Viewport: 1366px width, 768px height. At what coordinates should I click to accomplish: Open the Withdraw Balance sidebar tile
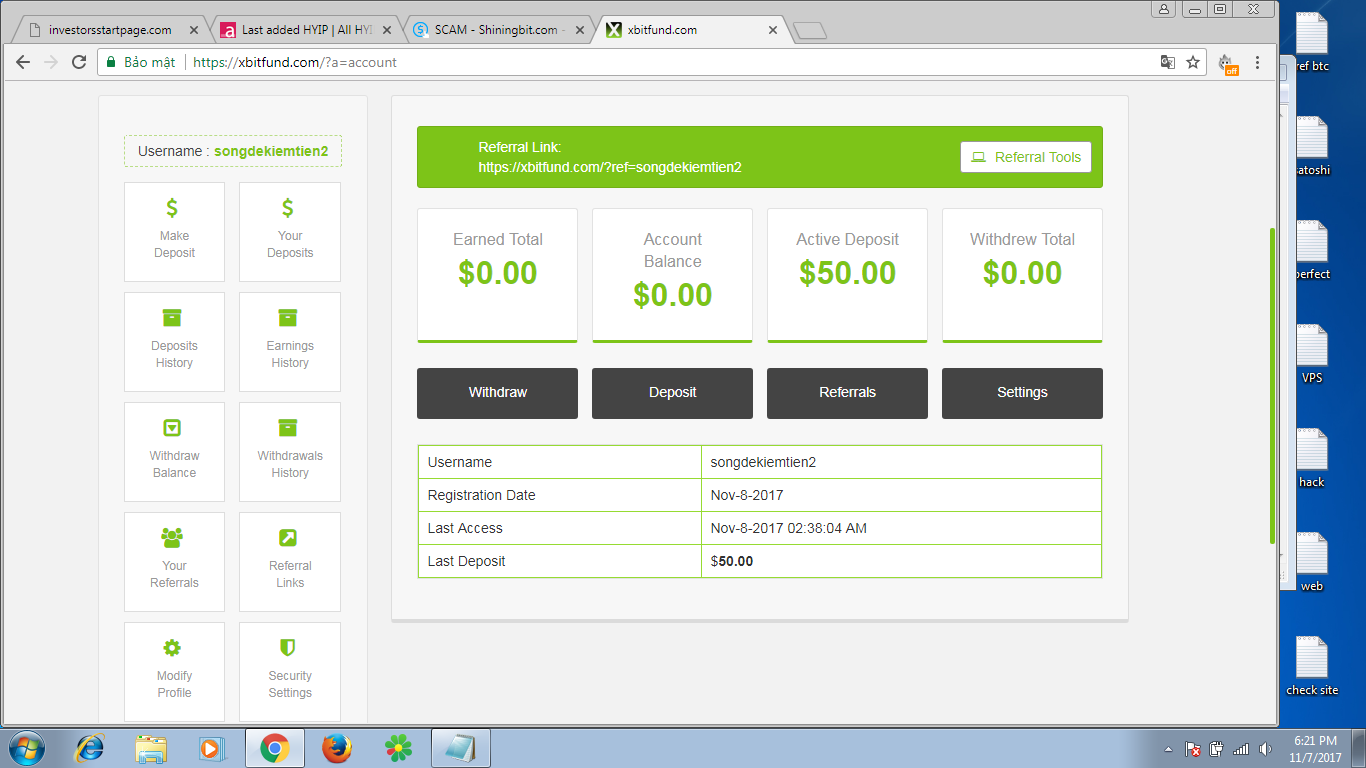coord(174,452)
